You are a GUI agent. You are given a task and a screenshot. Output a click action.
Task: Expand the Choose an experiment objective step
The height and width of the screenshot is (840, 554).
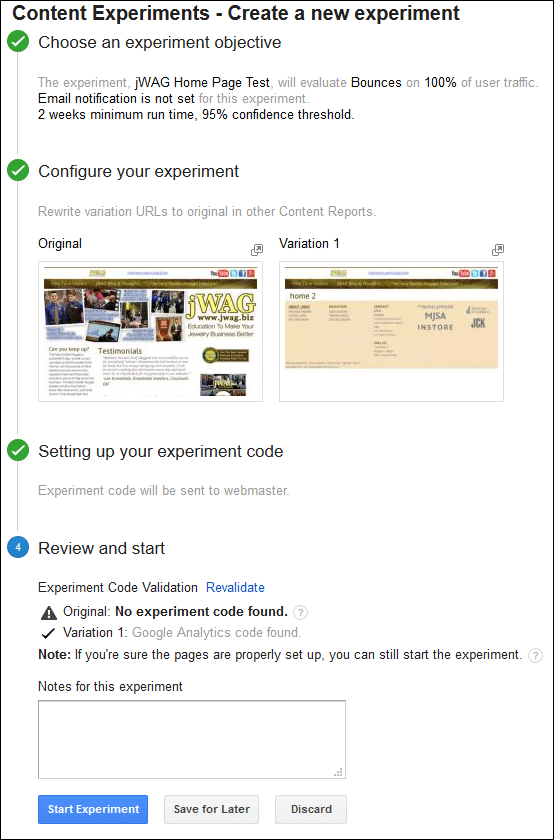click(160, 42)
